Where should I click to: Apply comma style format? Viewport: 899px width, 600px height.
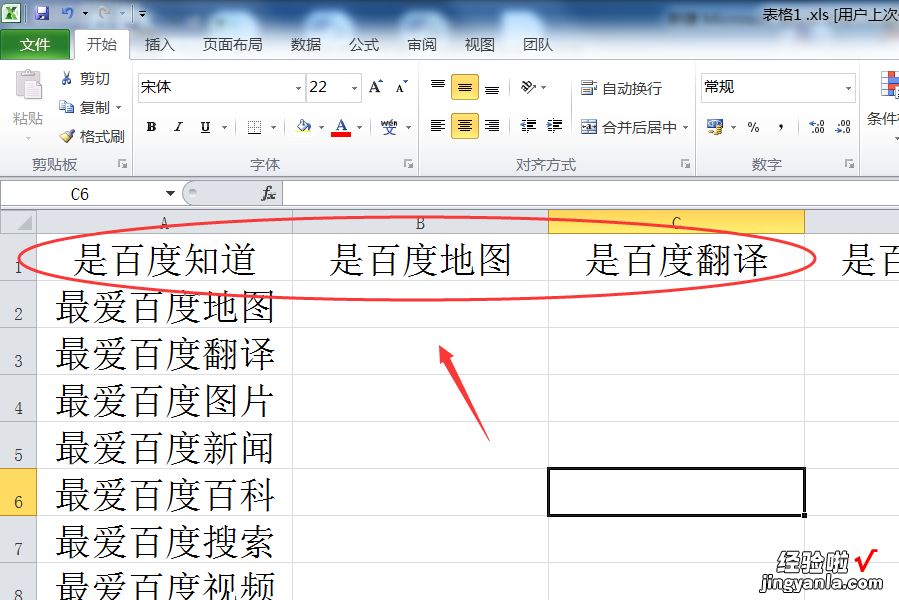click(781, 127)
